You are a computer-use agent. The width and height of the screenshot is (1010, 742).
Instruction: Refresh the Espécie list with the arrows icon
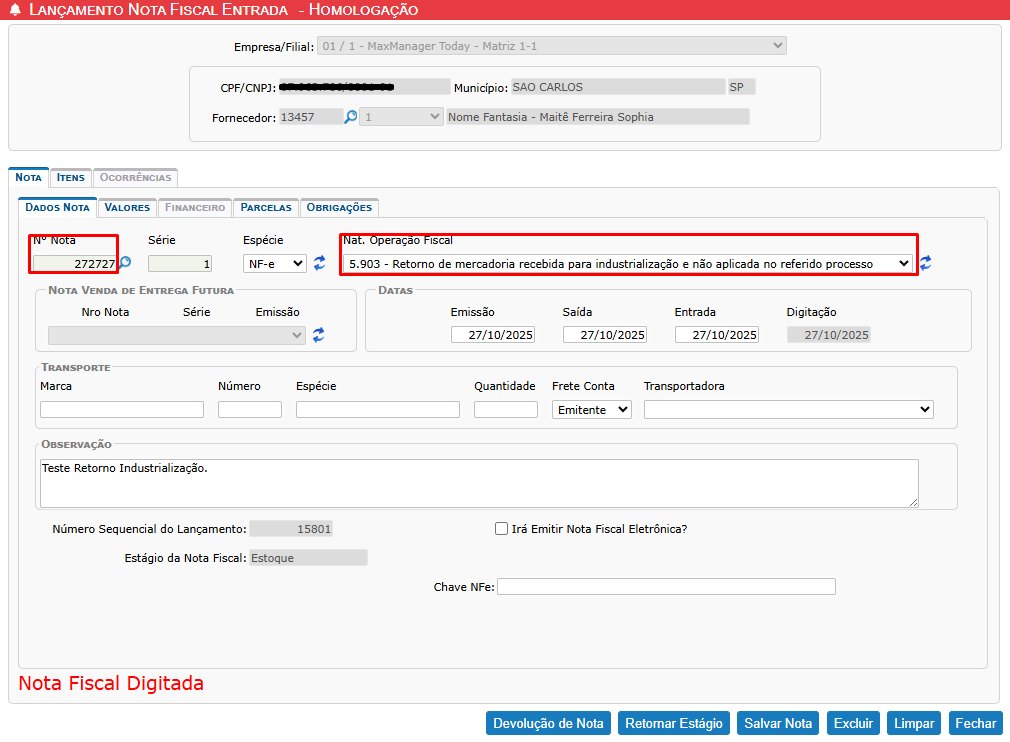click(320, 263)
